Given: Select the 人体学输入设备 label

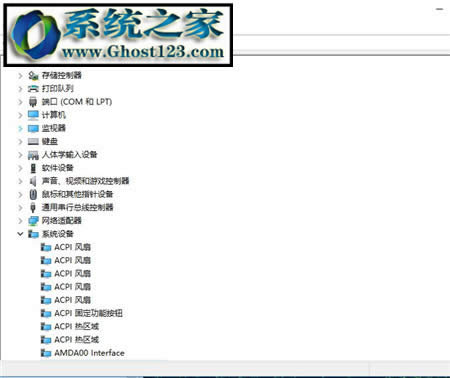Looking at the screenshot, I should pos(70,155).
